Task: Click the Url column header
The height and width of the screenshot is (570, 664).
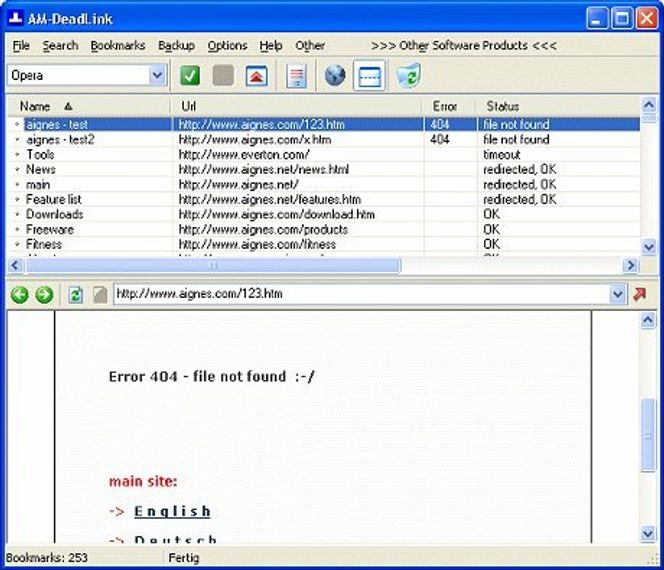Action: coord(296,106)
